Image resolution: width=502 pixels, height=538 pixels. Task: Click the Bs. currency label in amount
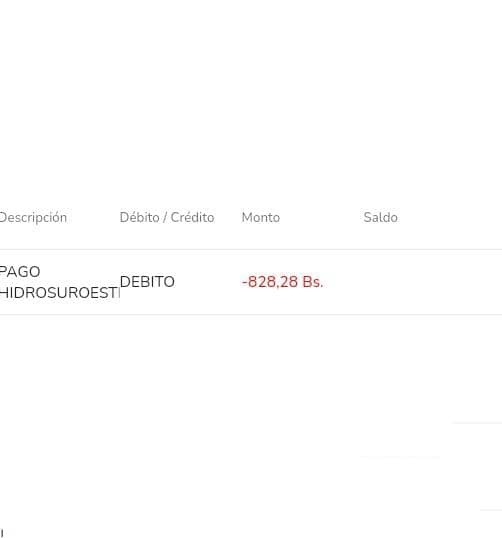pos(313,282)
